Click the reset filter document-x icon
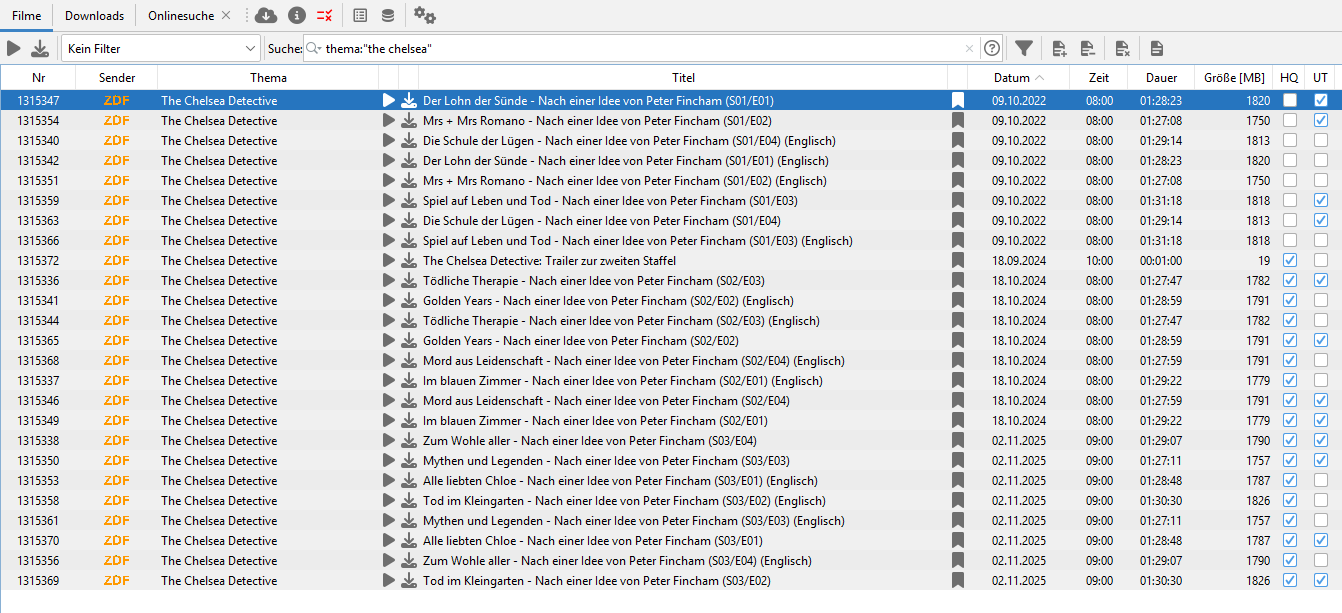Viewport: 1342px width, 613px height. (x=1123, y=48)
